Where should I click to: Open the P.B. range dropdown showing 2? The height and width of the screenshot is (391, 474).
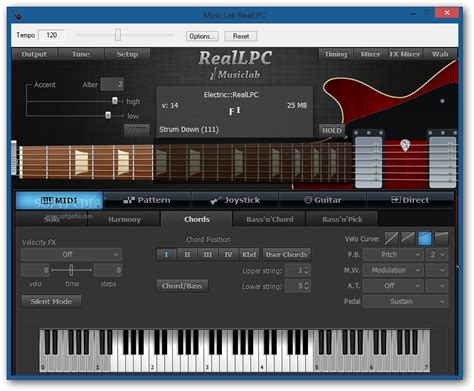tap(437, 255)
